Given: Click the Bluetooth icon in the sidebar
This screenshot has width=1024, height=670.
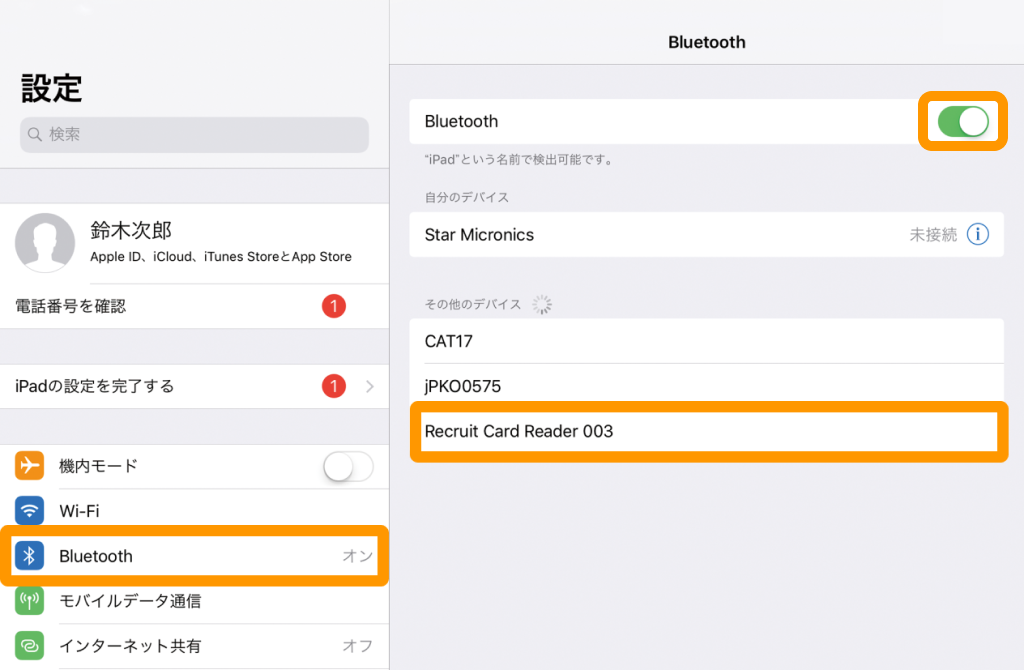Looking at the screenshot, I should click(x=30, y=556).
